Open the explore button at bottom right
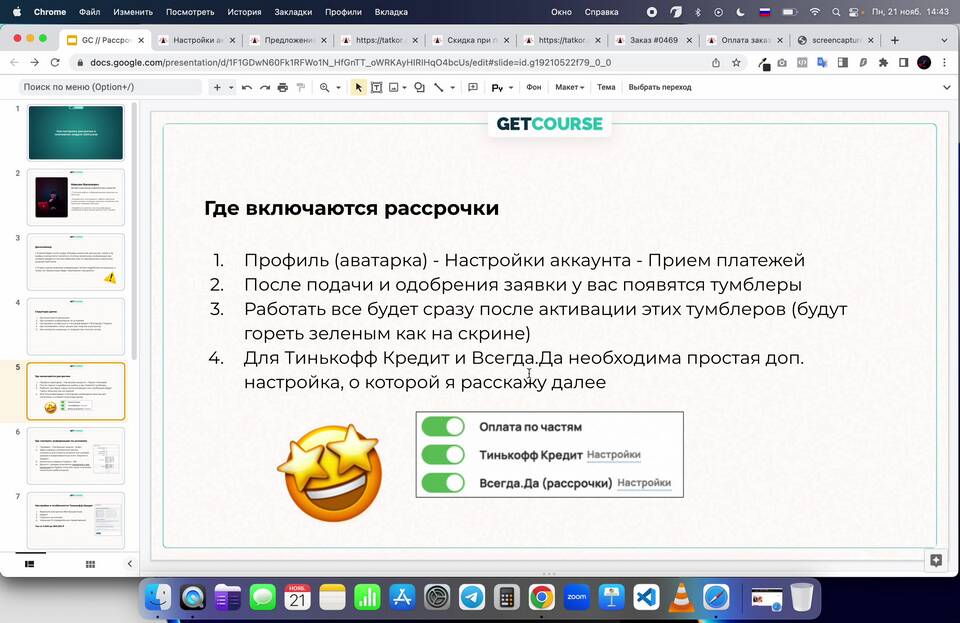The height and width of the screenshot is (623, 960). [x=936, y=561]
